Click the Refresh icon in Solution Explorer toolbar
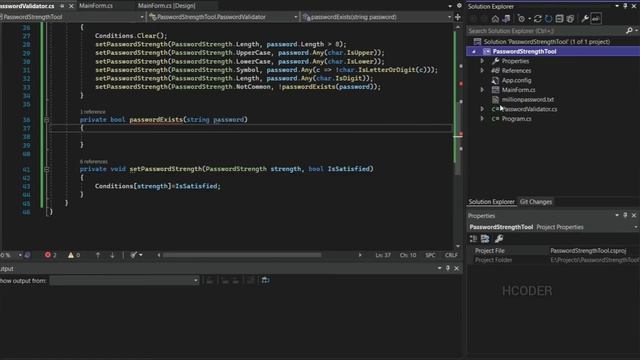The height and width of the screenshot is (360, 640). pos(548,19)
